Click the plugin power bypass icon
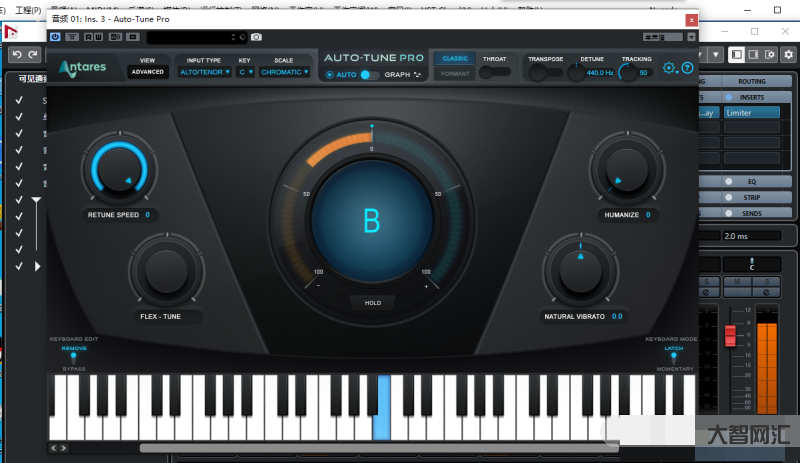Viewport: 800px width, 463px height. 55,37
